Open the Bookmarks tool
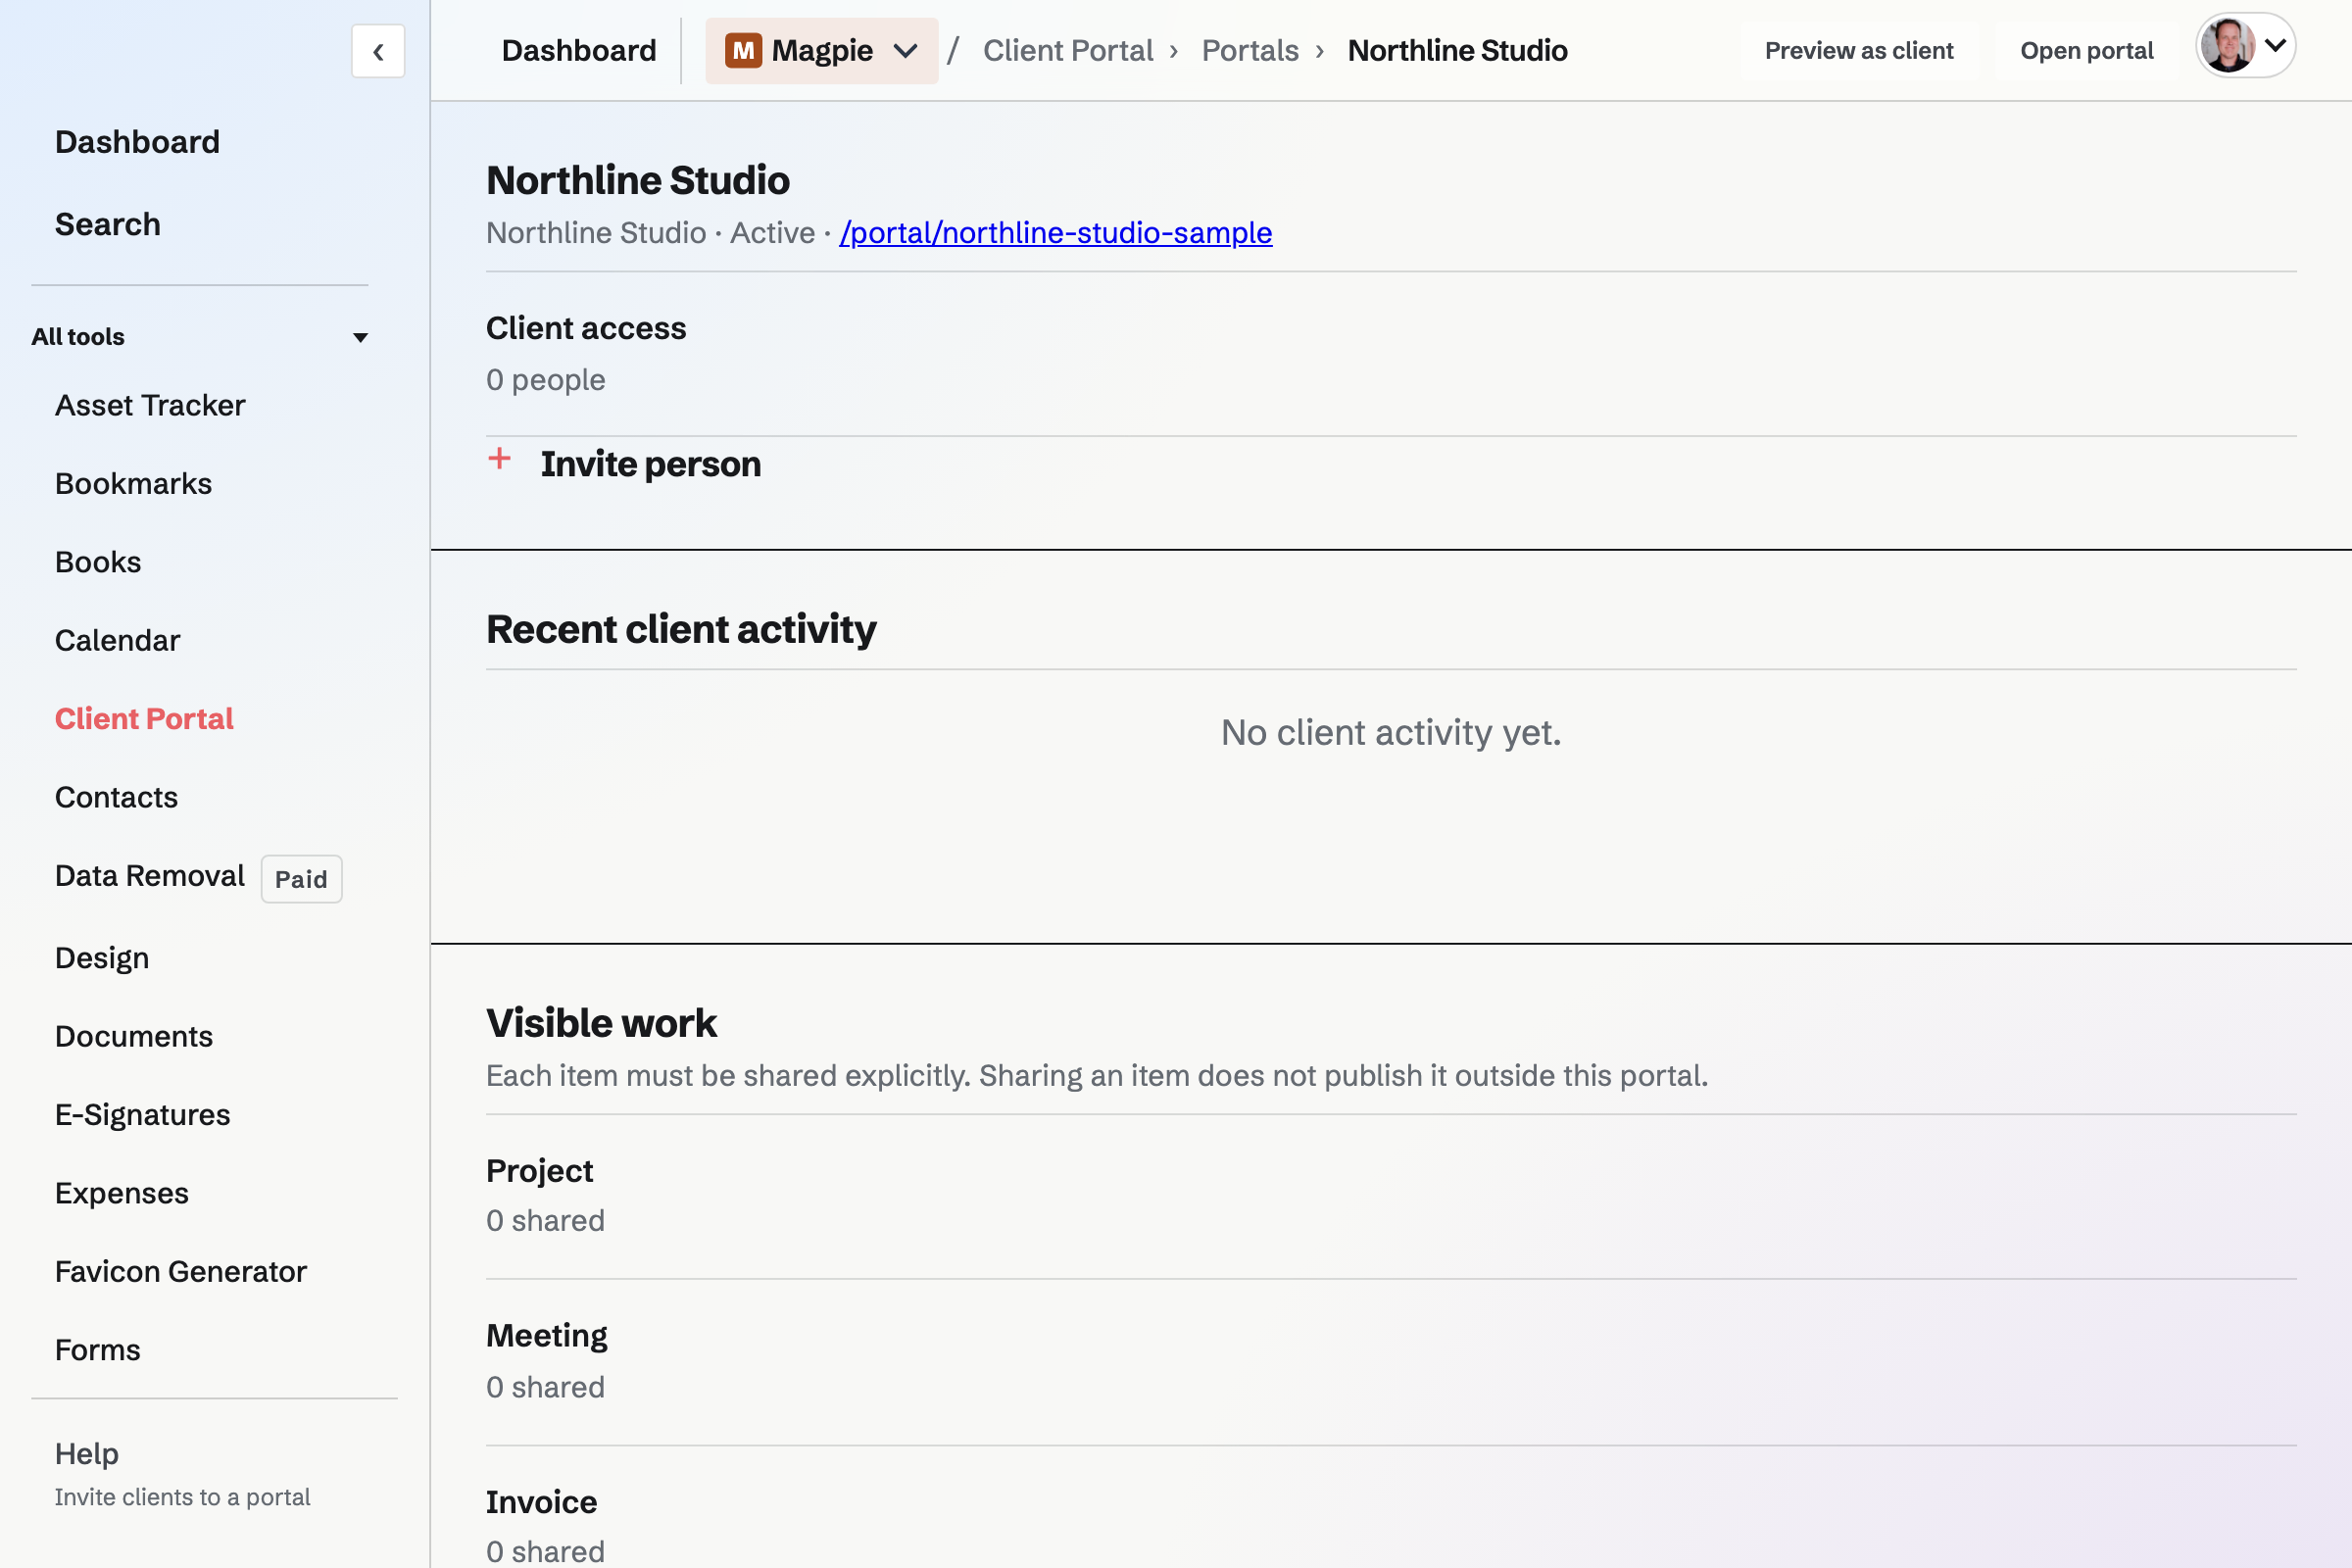The height and width of the screenshot is (1568, 2352). point(133,483)
